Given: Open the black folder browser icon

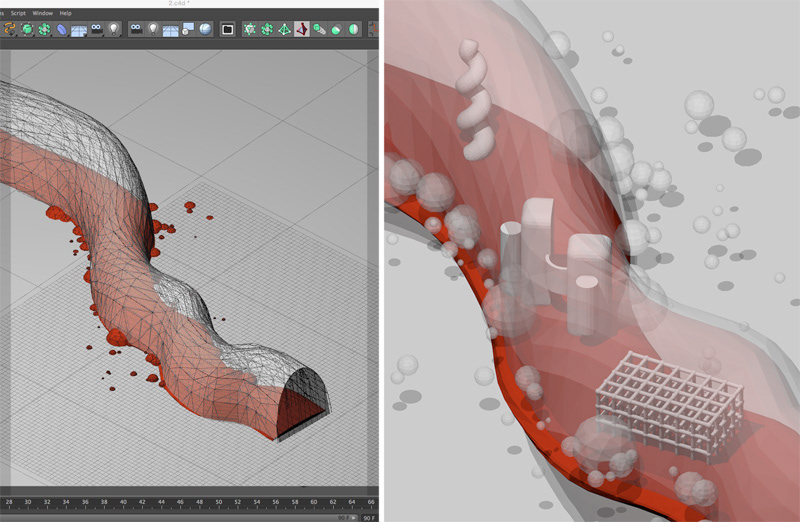Looking at the screenshot, I should click(228, 29).
